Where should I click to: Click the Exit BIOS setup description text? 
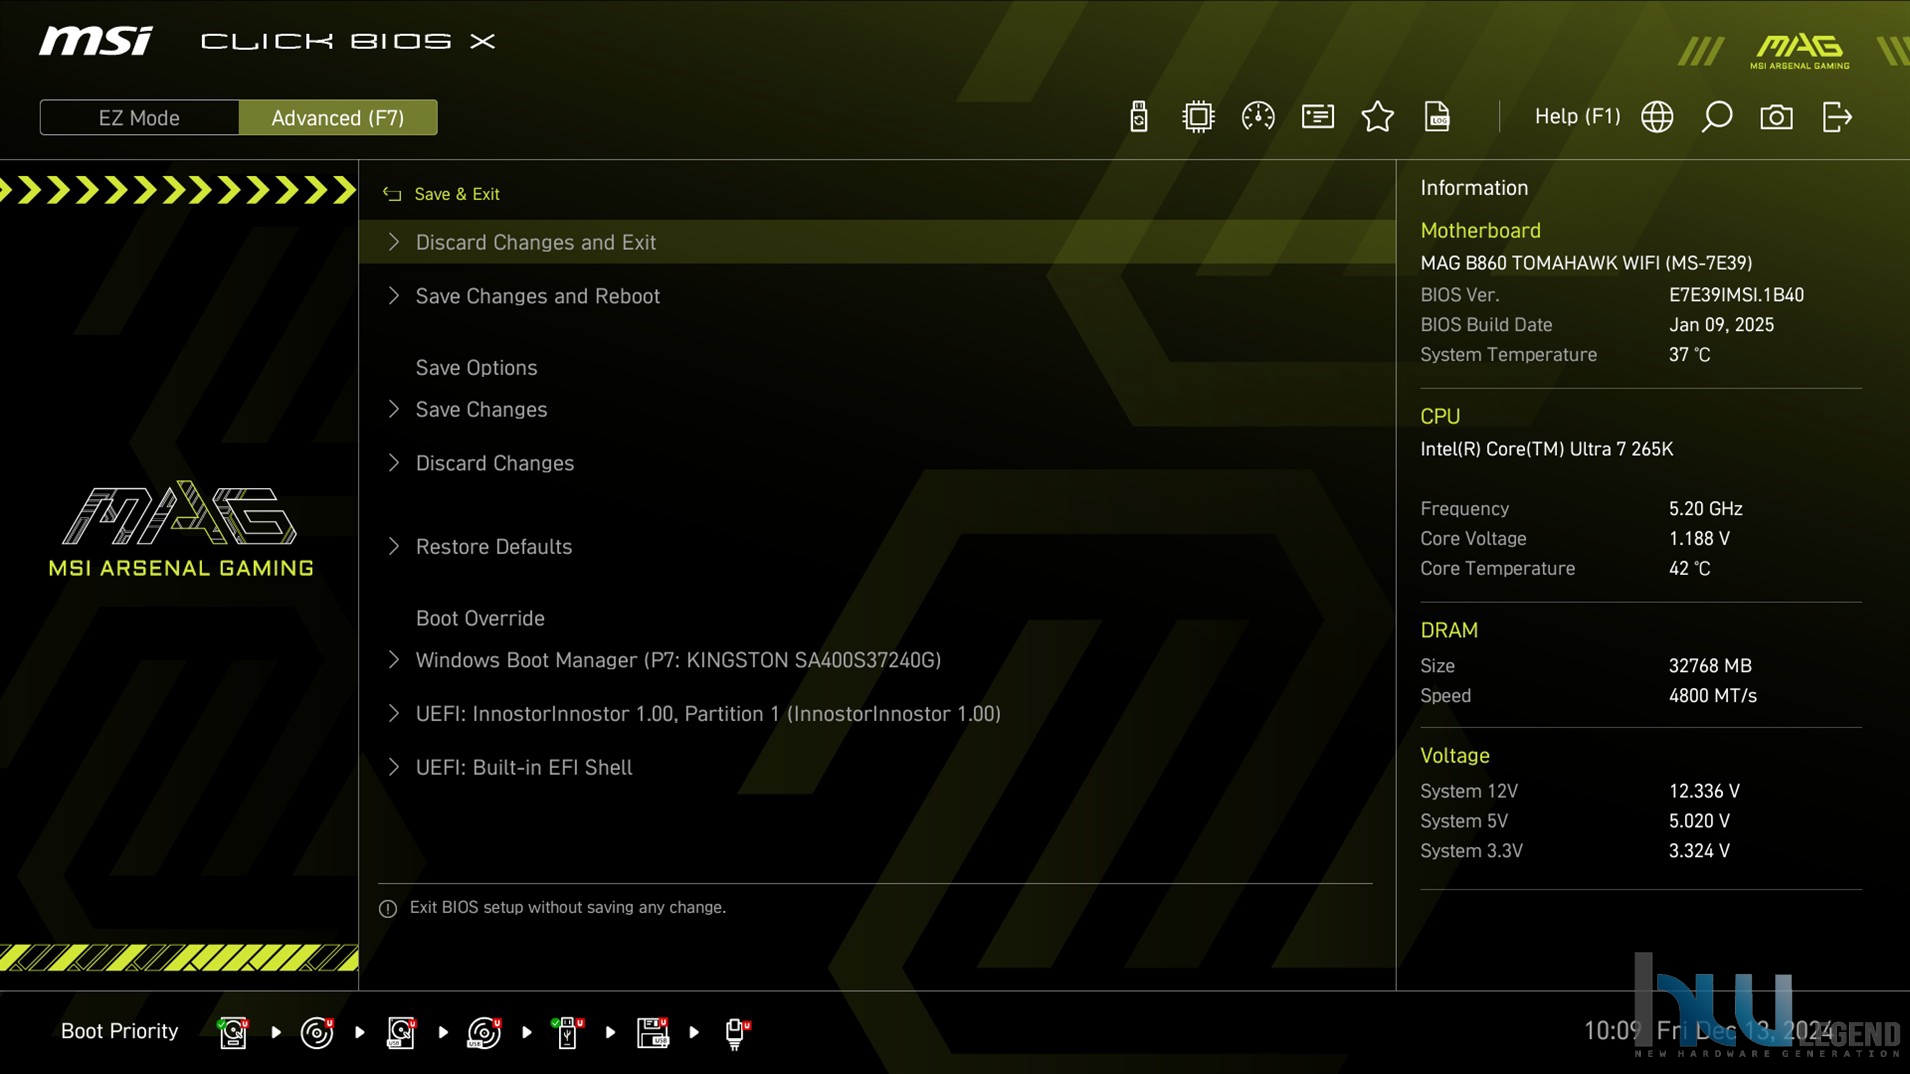pos(567,907)
